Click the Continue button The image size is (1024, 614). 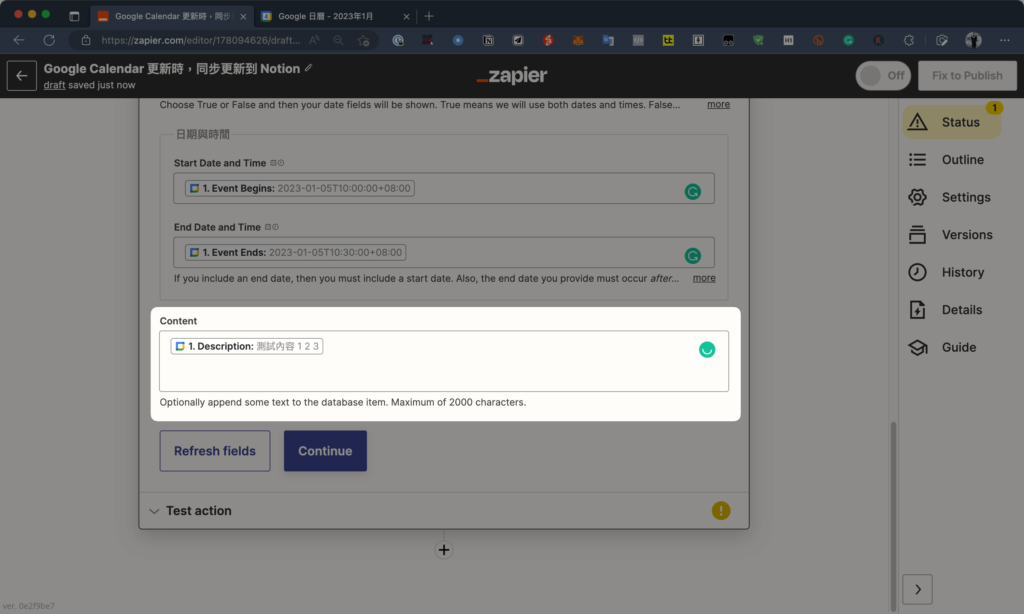click(x=325, y=451)
